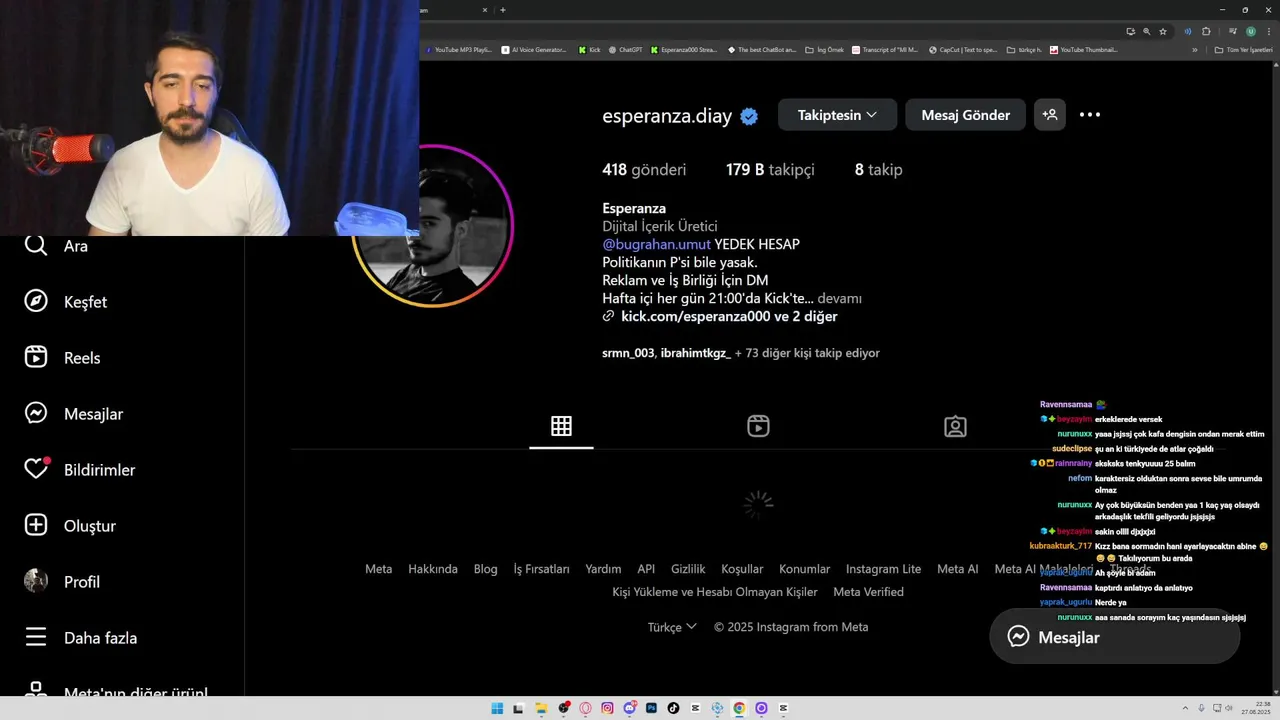Click the Meta Verified footer link
Screen dimensions: 1280x720
(868, 592)
